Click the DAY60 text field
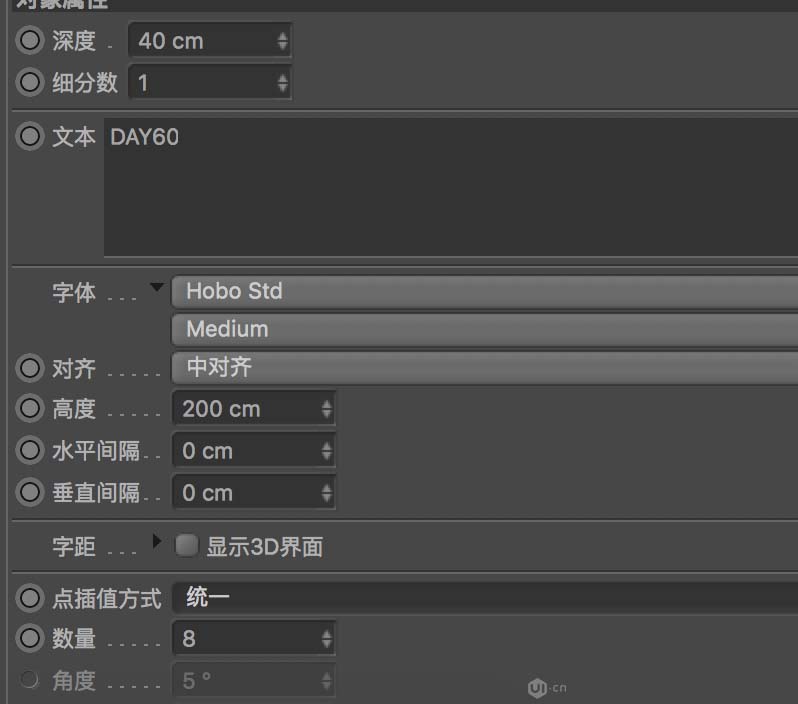The width and height of the screenshot is (798, 704). (x=450, y=186)
